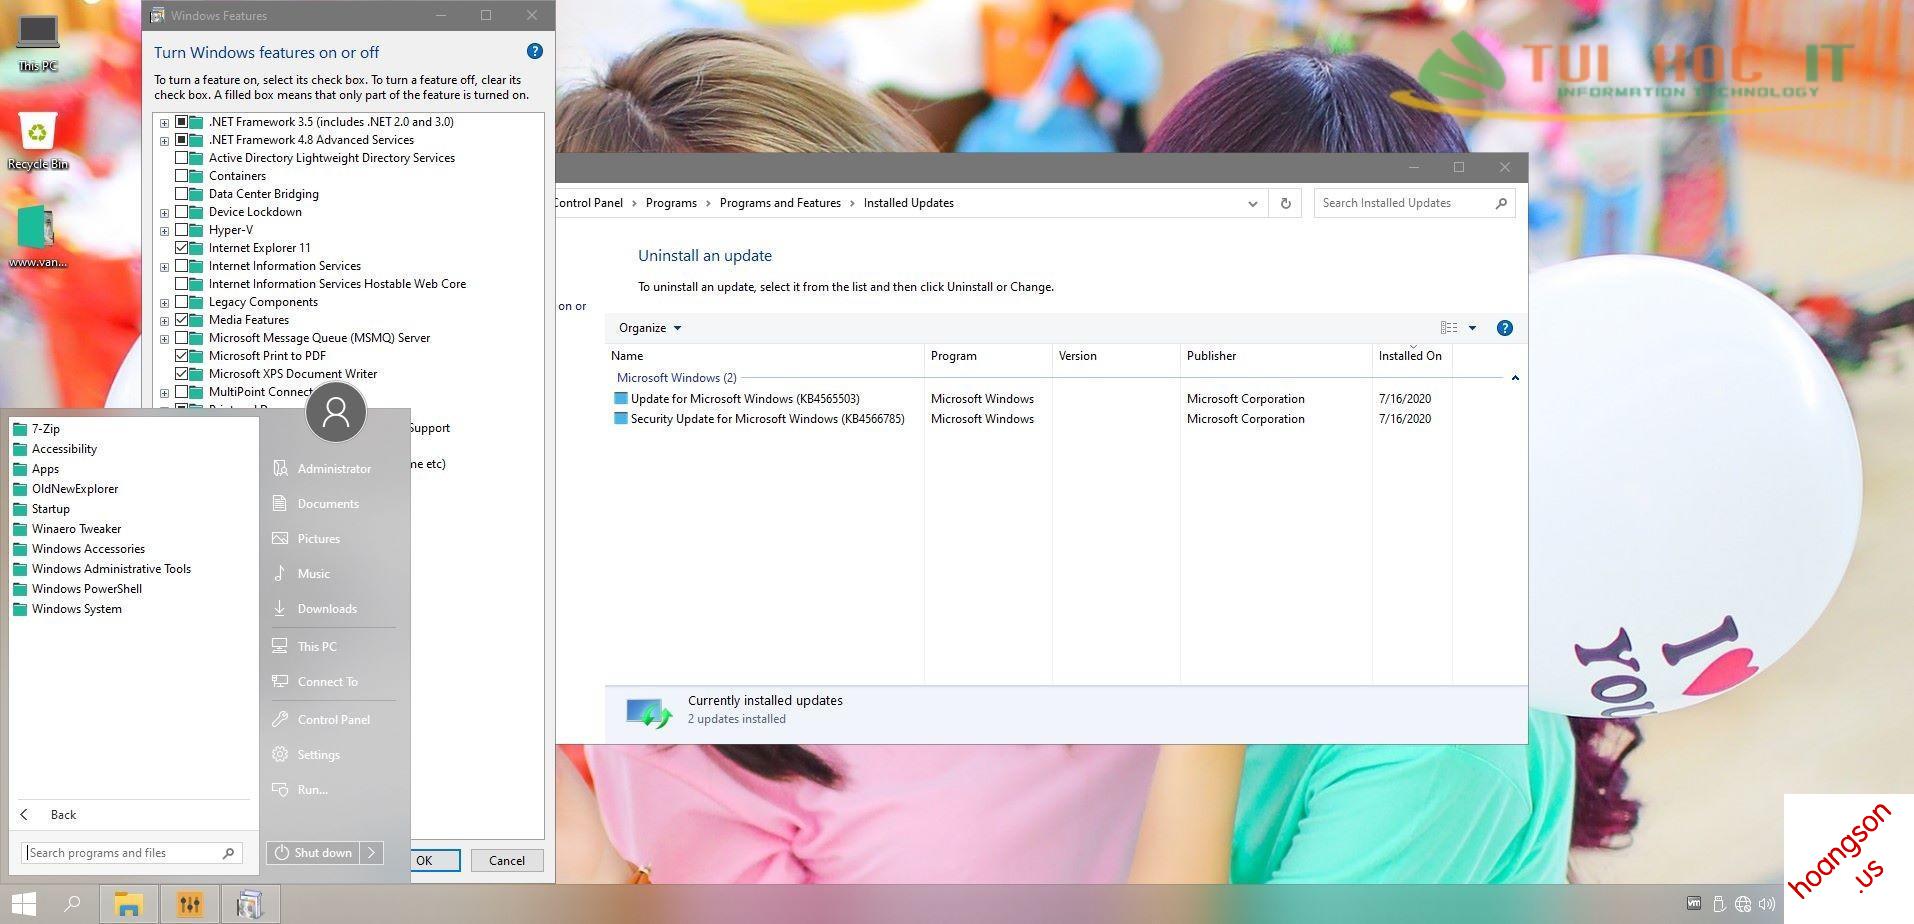Image resolution: width=1914 pixels, height=924 pixels.
Task: Open the Start button on taskbar
Action: click(x=24, y=904)
